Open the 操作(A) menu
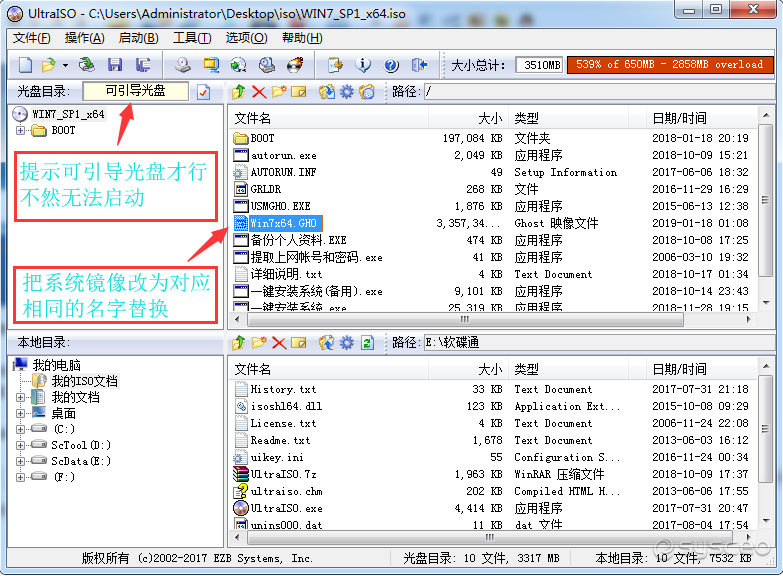Screen dimensions: 783x576 (x=84, y=38)
